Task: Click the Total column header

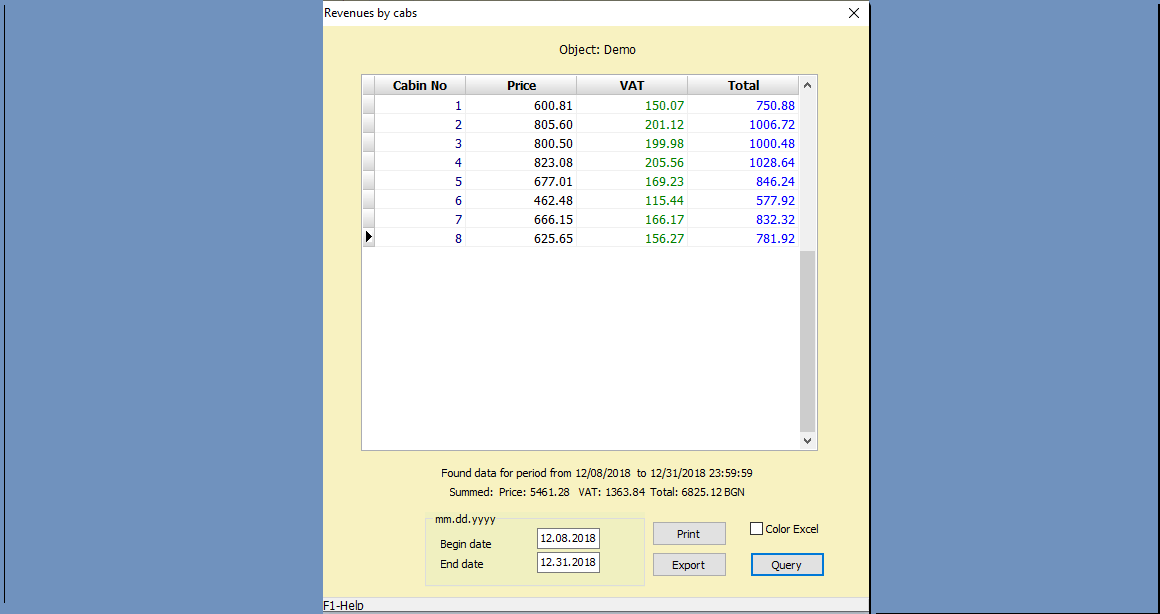Action: [x=743, y=86]
